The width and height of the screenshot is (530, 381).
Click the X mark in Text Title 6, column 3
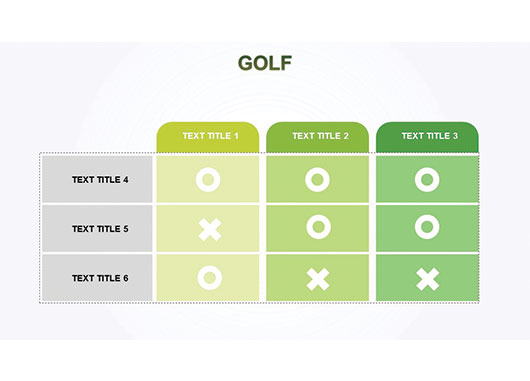[428, 279]
